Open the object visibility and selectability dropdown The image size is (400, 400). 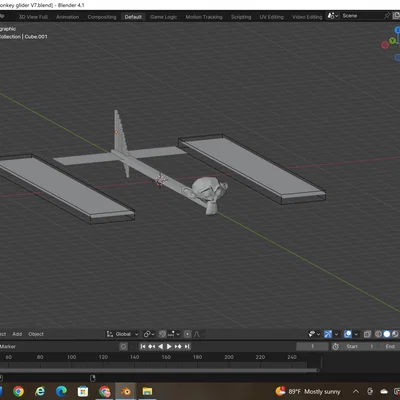pyautogui.click(x=314, y=334)
